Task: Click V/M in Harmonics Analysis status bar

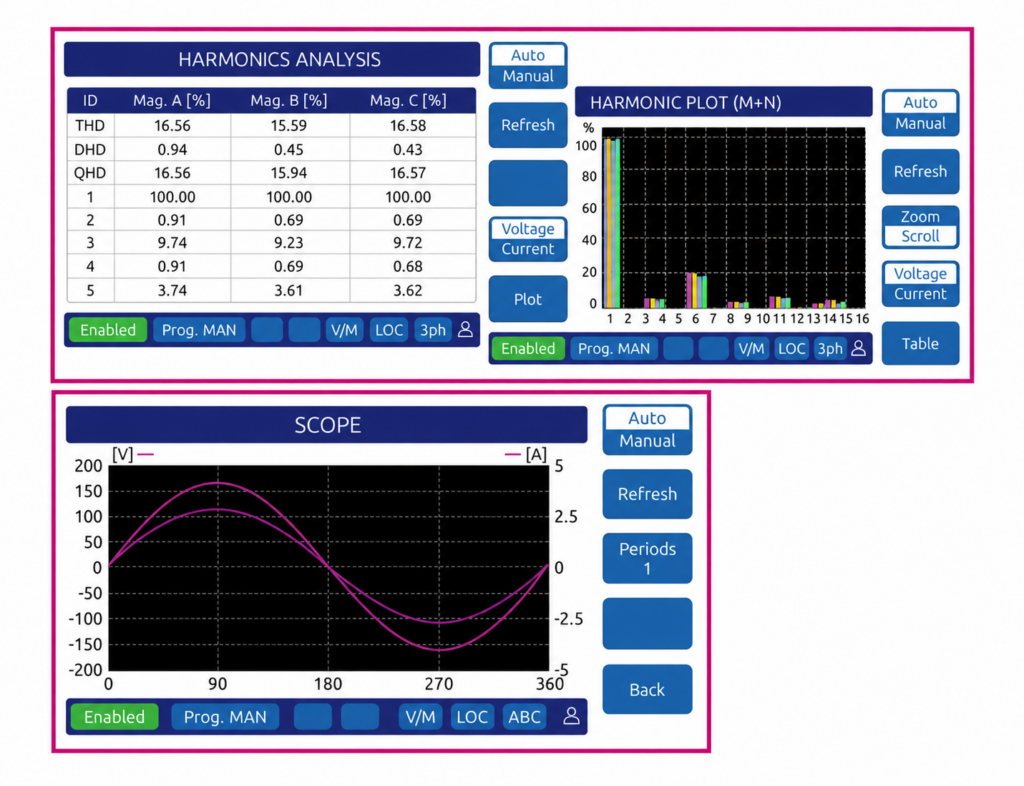Action: tap(344, 330)
